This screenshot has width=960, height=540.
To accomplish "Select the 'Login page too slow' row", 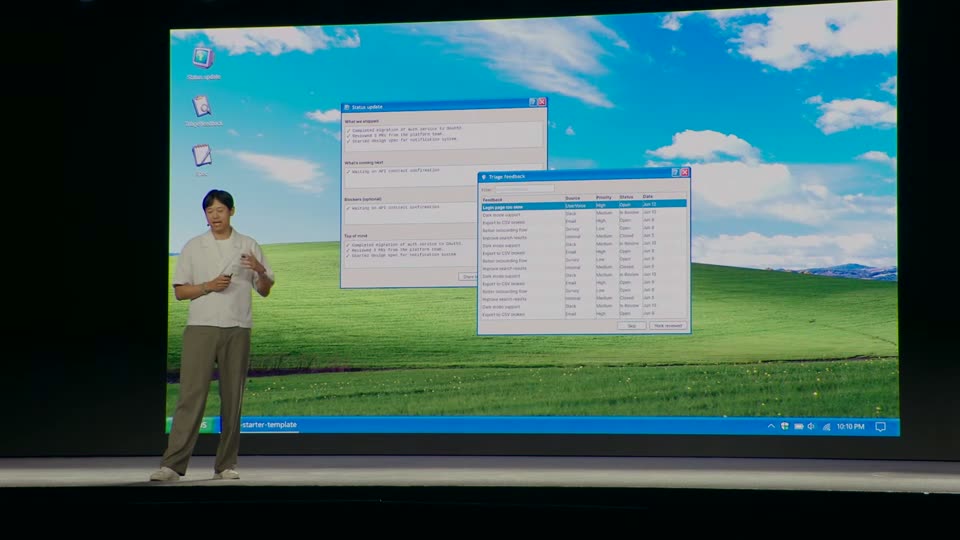I will [583, 206].
